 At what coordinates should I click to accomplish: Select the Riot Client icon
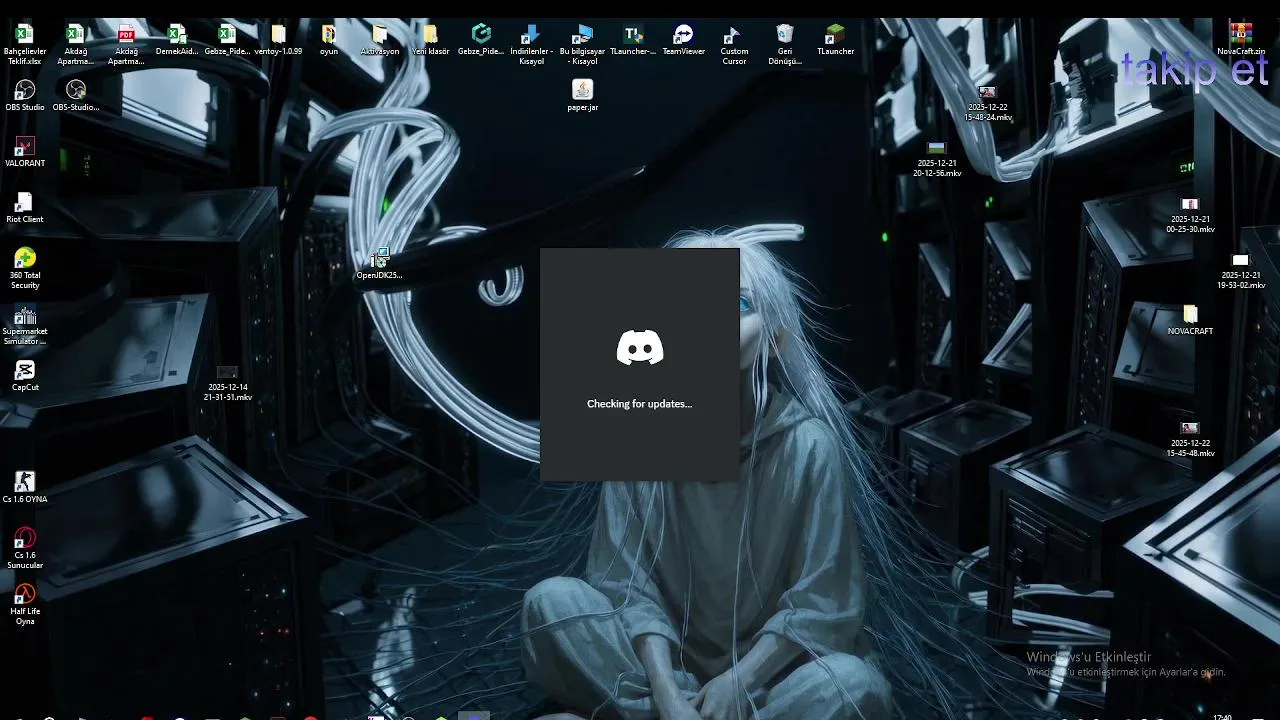point(25,203)
